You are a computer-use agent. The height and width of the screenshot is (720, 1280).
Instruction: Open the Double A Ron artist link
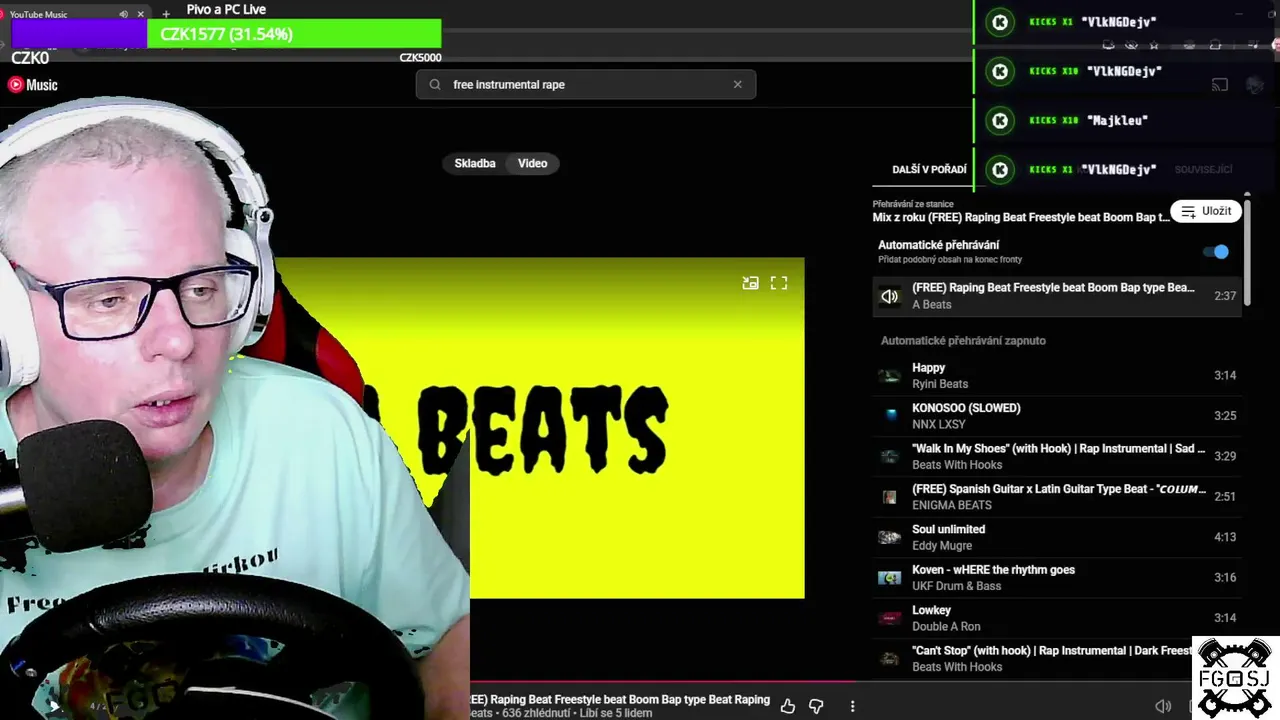pos(946,627)
